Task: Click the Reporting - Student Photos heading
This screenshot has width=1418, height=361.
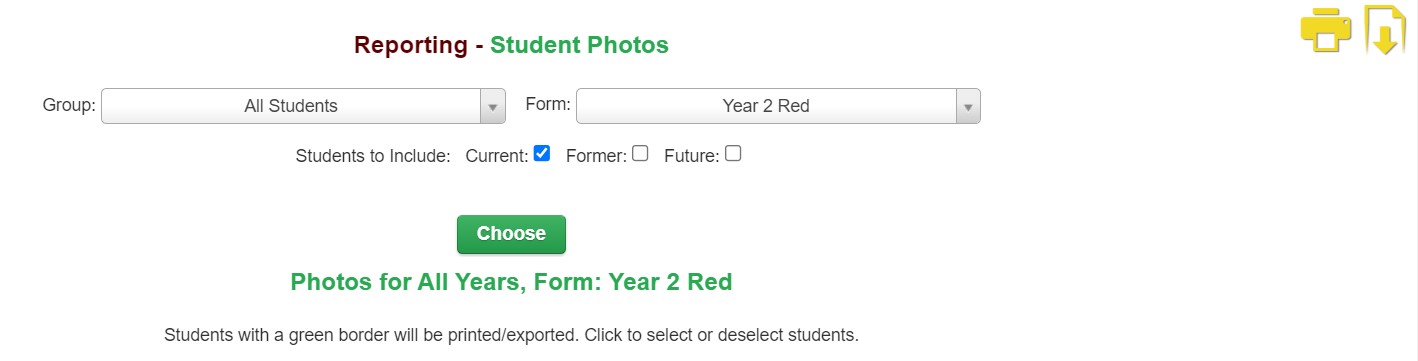Action: click(511, 45)
